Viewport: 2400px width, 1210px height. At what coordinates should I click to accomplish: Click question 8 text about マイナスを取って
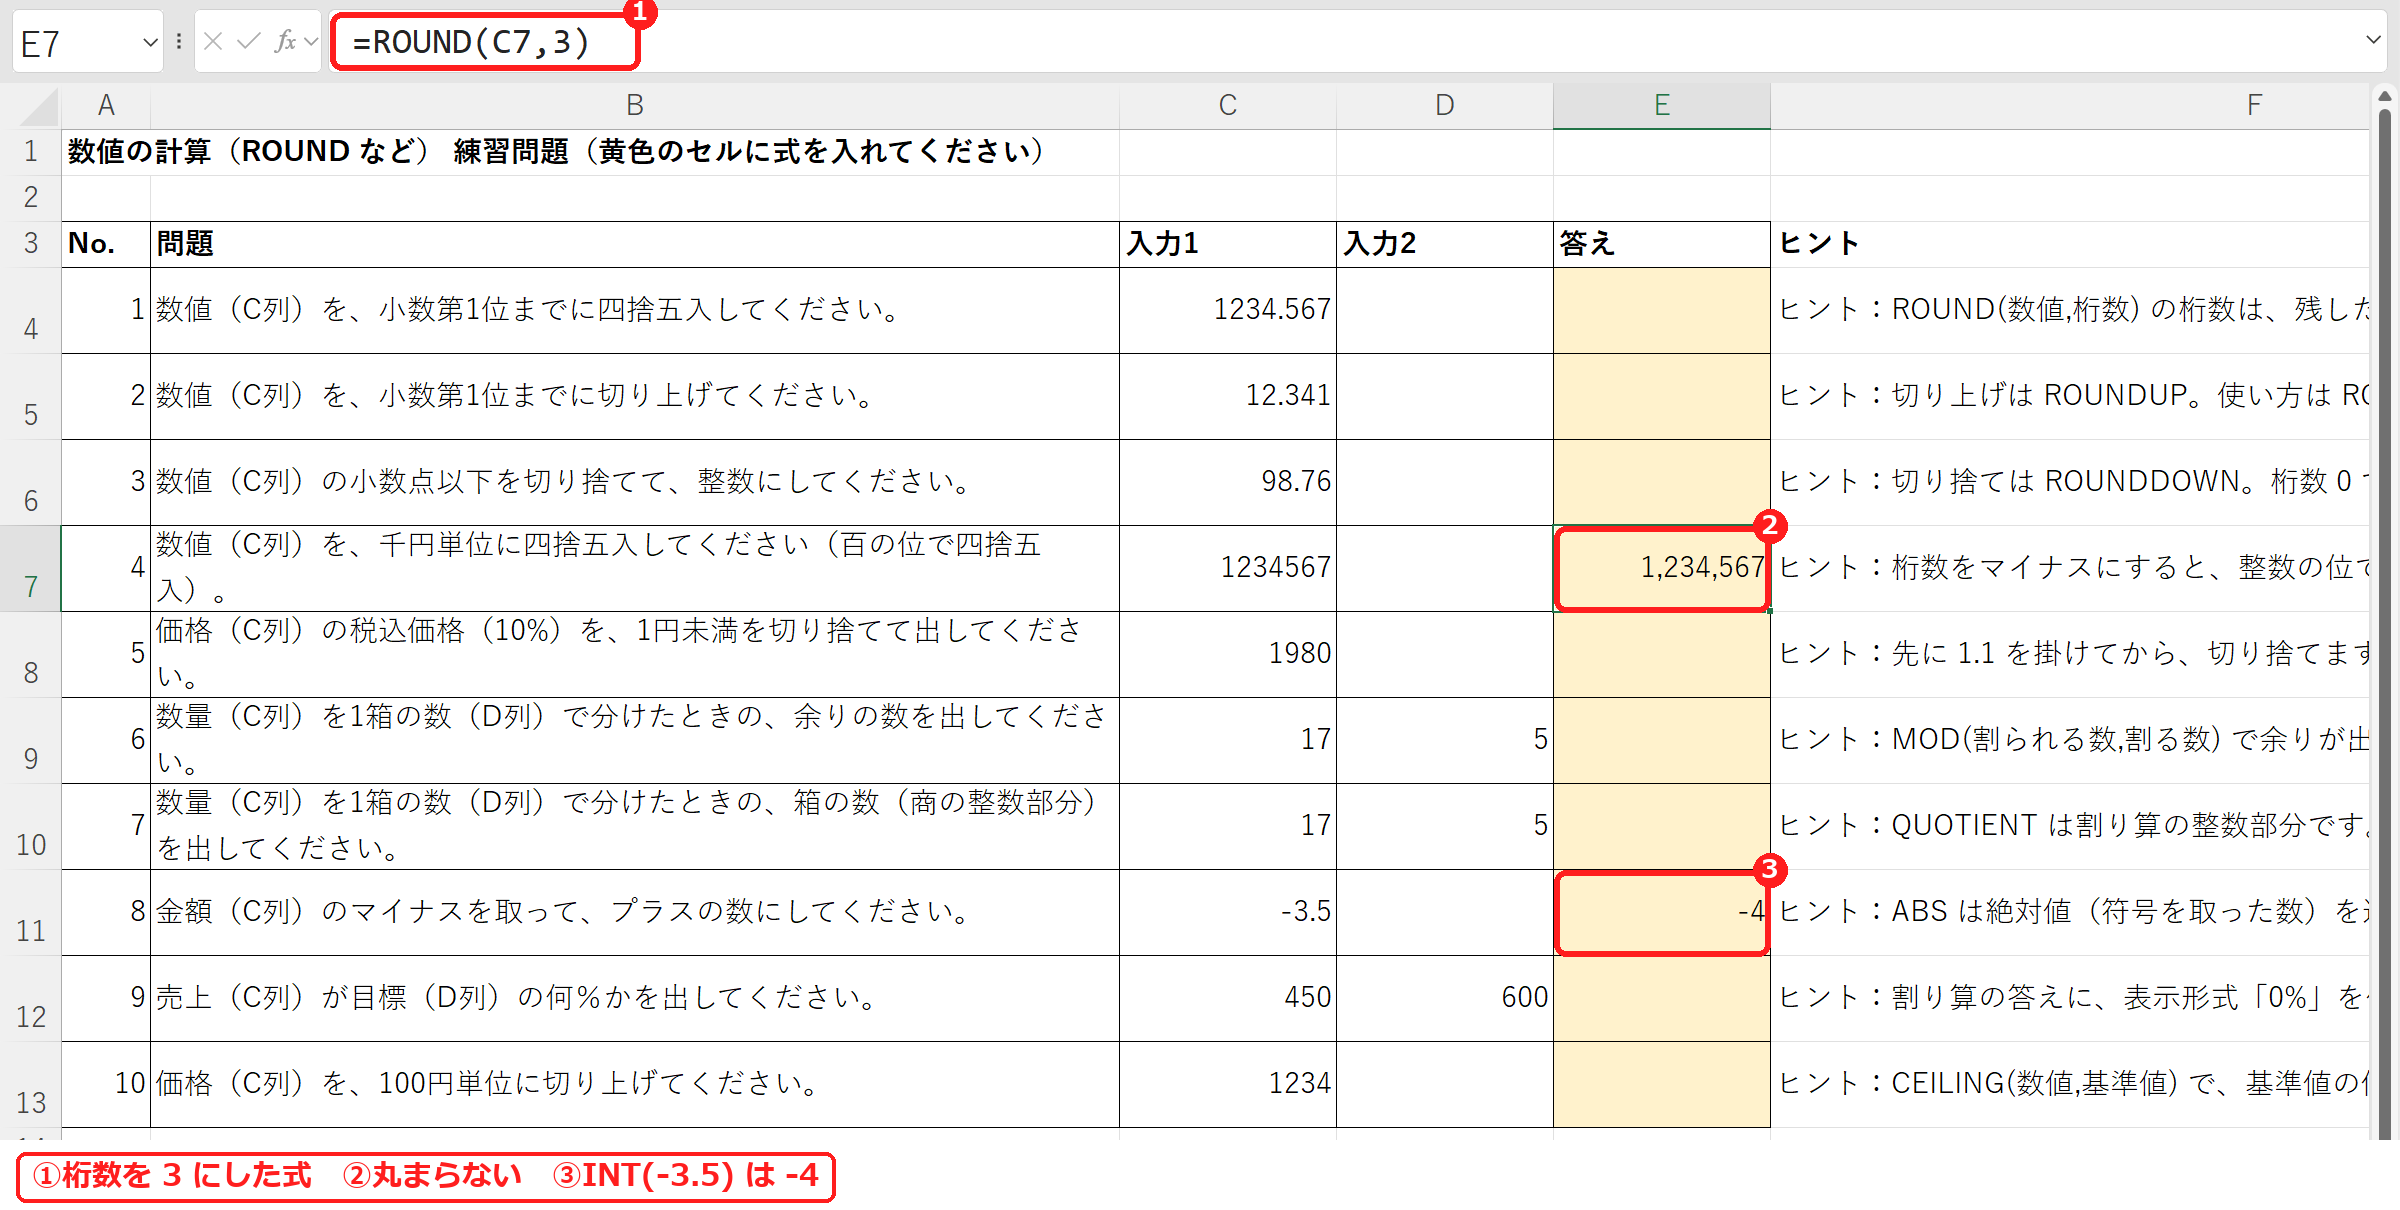(565, 912)
